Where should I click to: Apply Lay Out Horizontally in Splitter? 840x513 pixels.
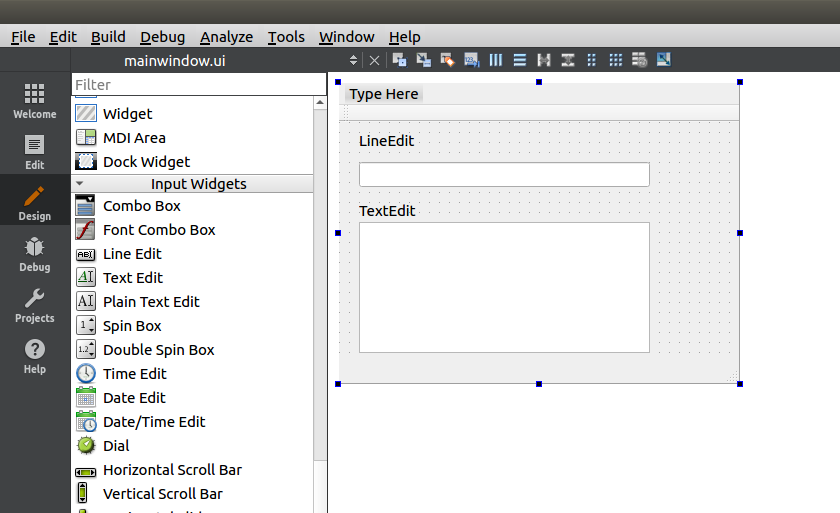(544, 60)
